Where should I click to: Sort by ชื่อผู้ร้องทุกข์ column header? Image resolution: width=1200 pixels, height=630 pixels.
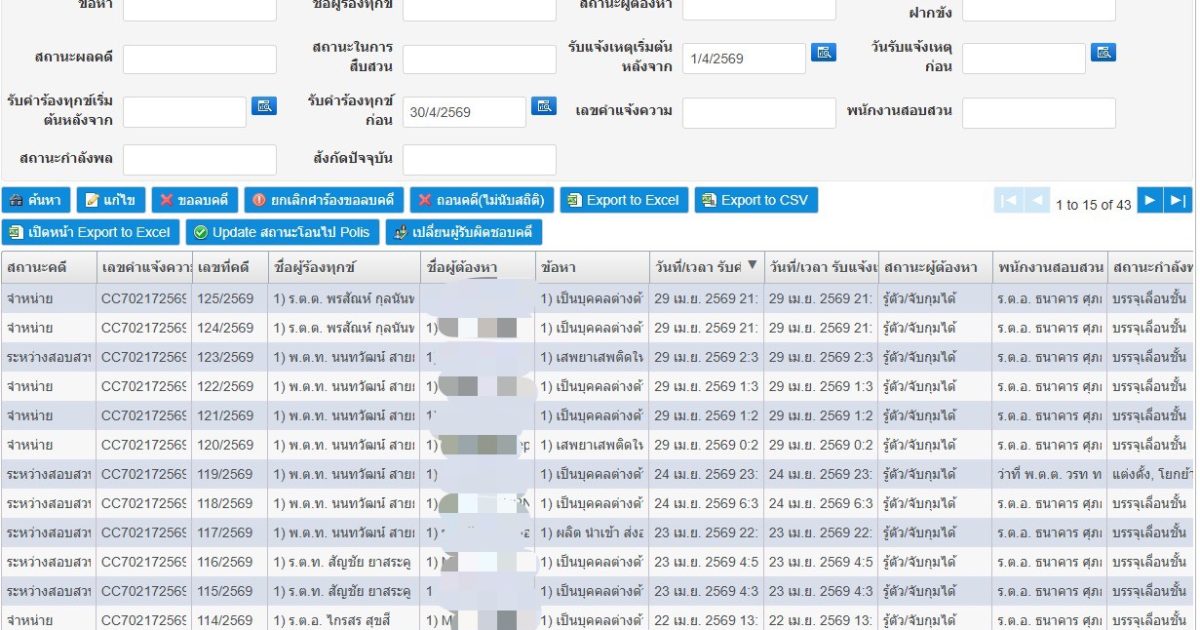(x=344, y=267)
